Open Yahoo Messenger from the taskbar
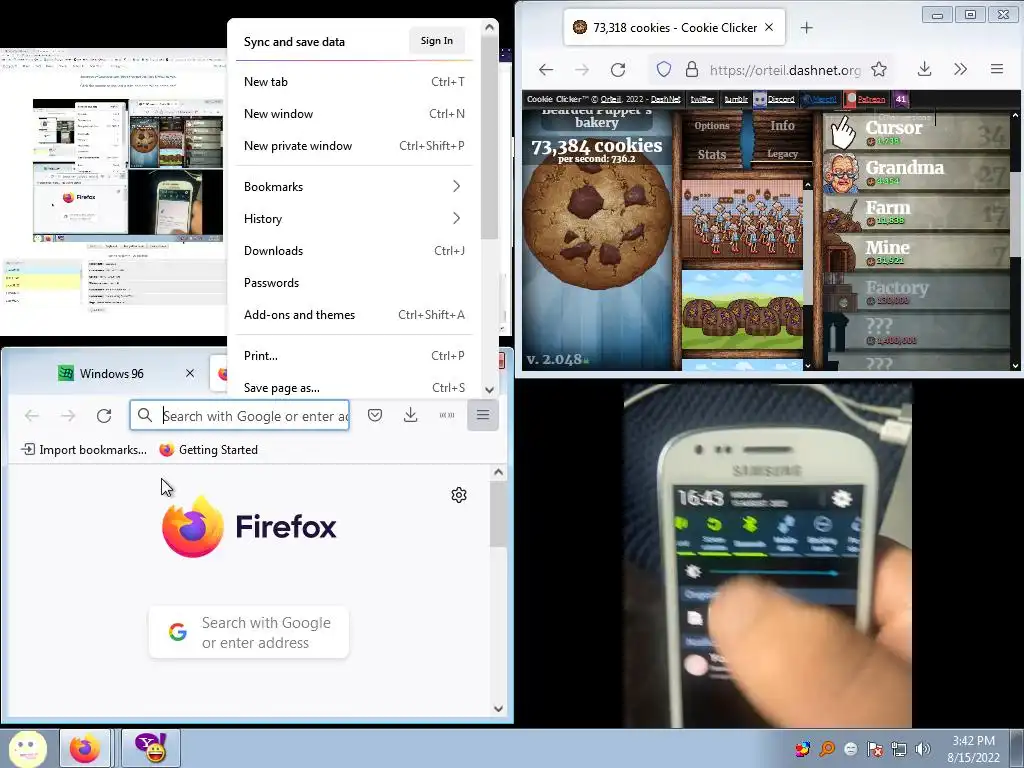The image size is (1024, 768). 150,748
